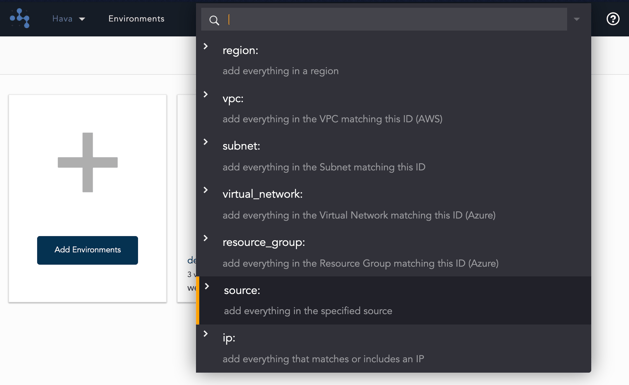The image size is (629, 385).
Task: Click the search magnifier icon
Action: [214, 20]
